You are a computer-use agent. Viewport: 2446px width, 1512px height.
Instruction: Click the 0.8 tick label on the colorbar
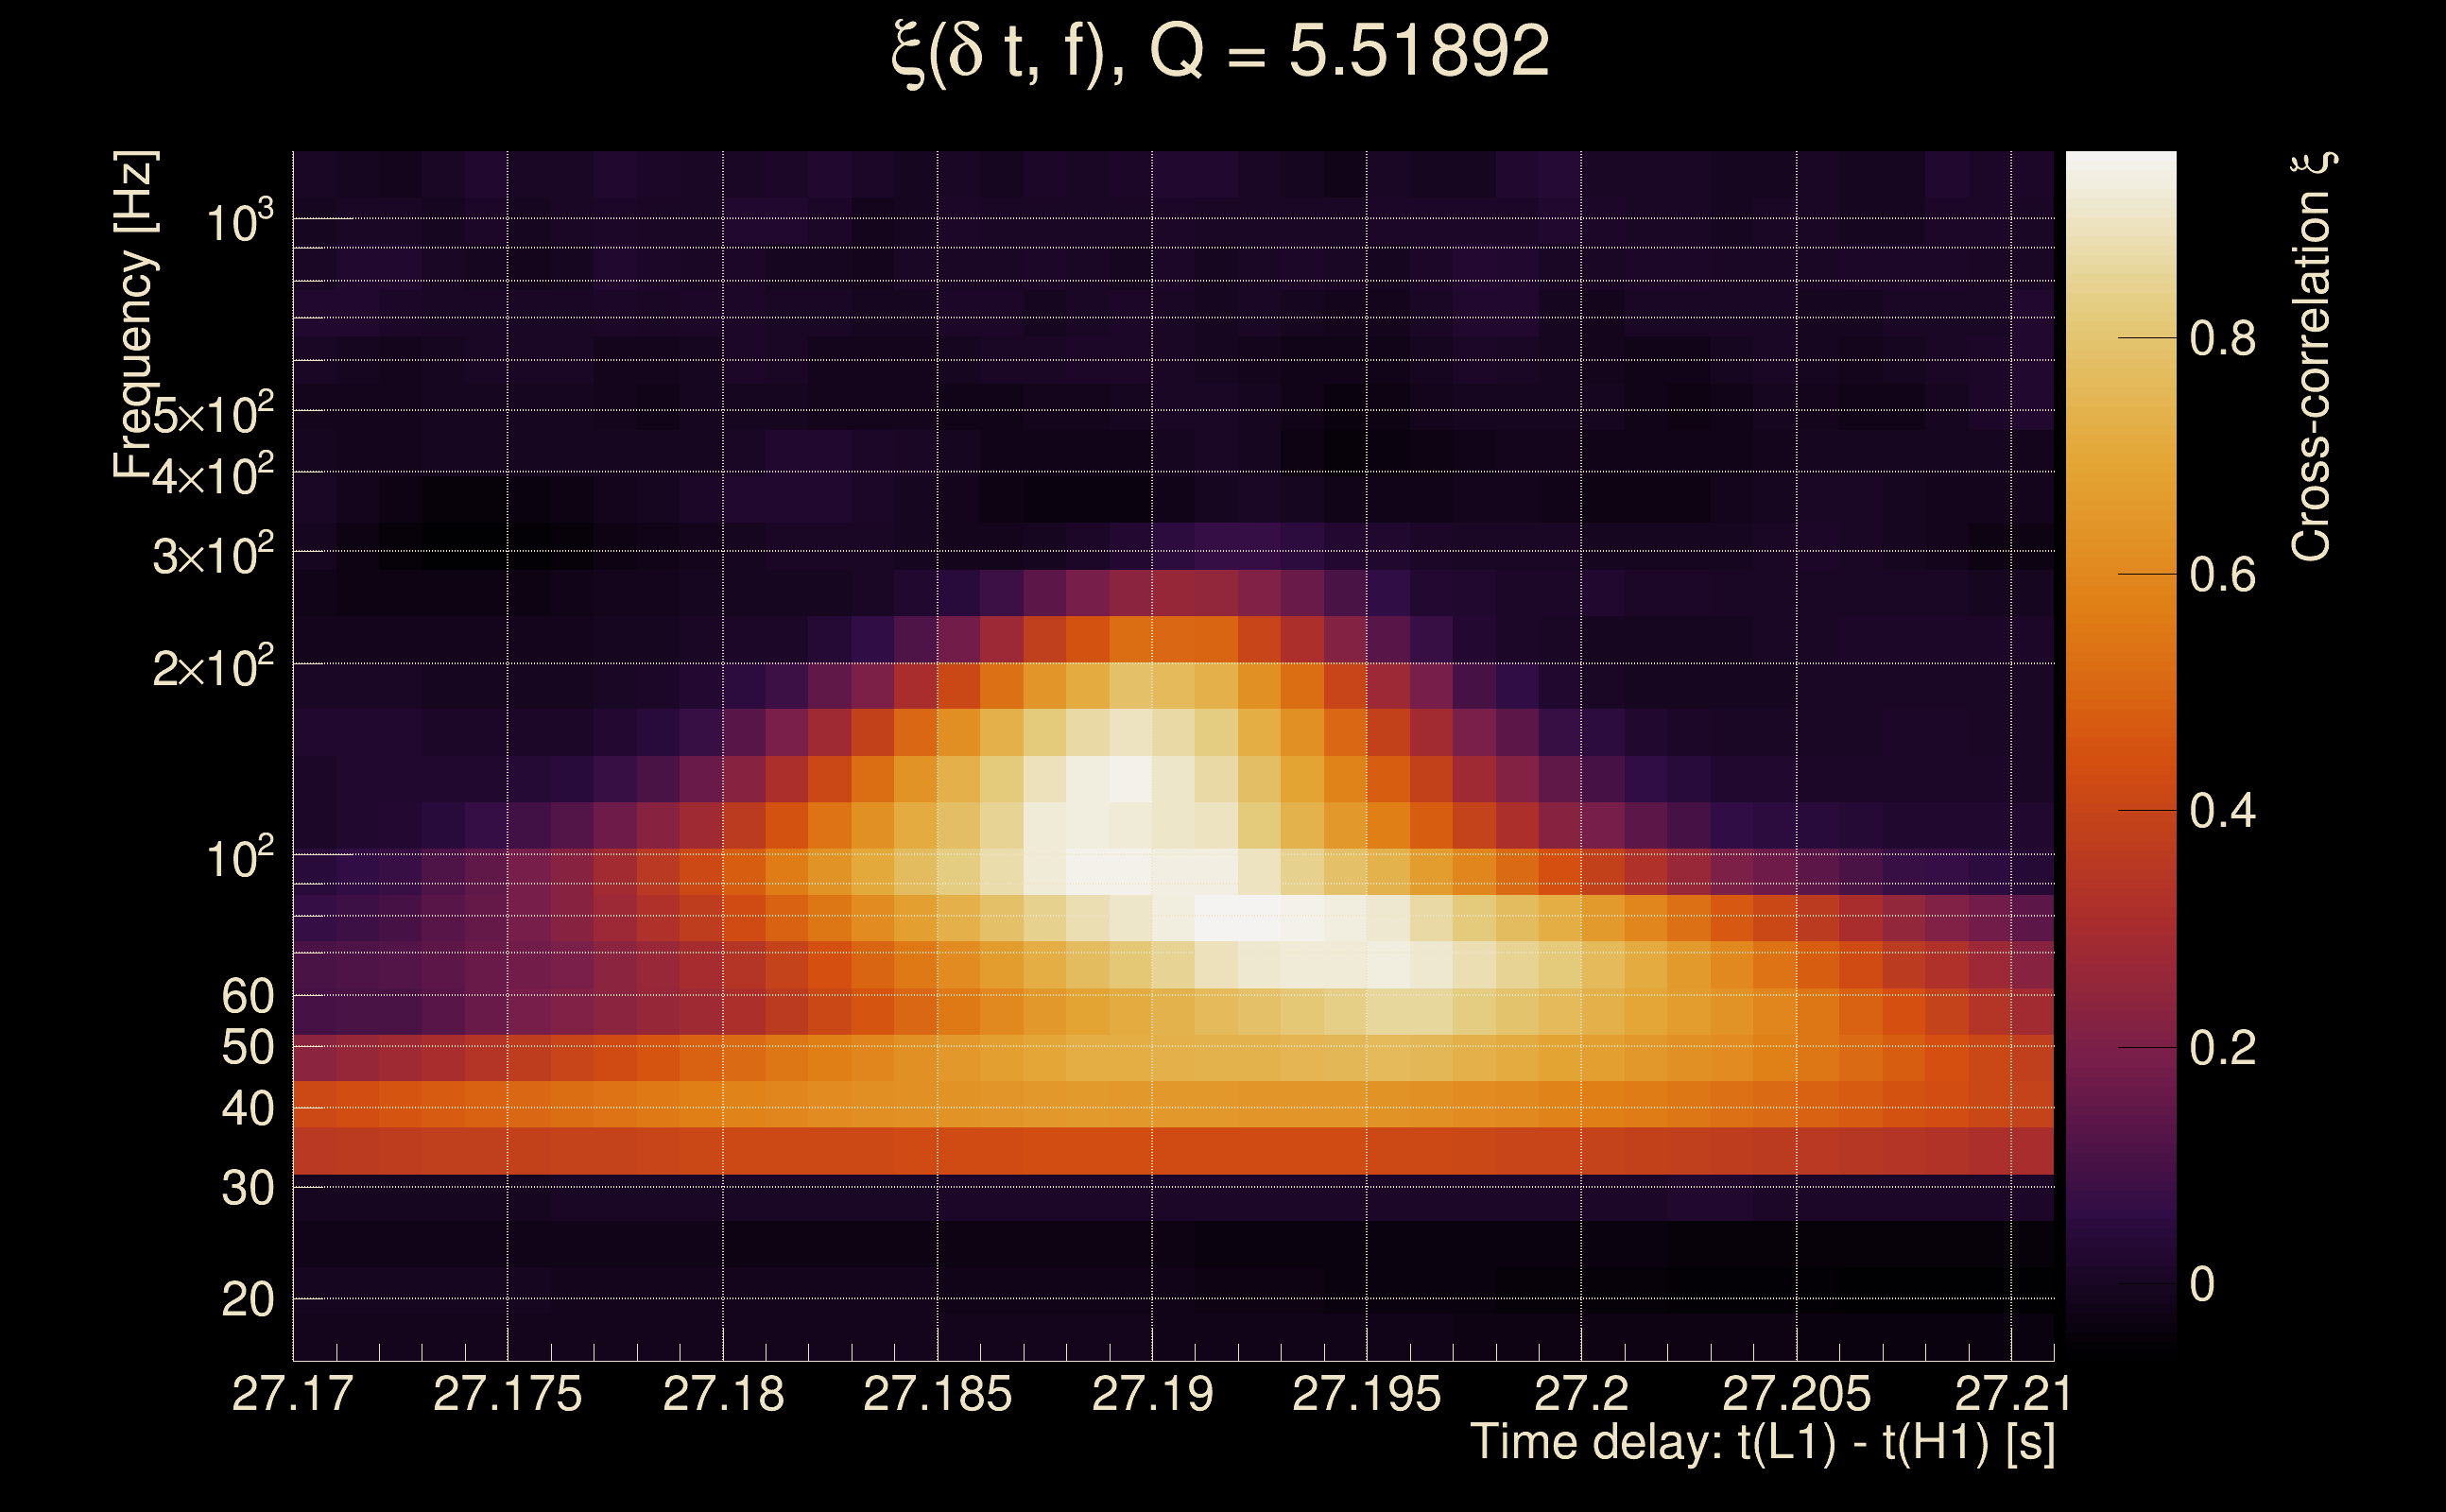[x=2222, y=339]
